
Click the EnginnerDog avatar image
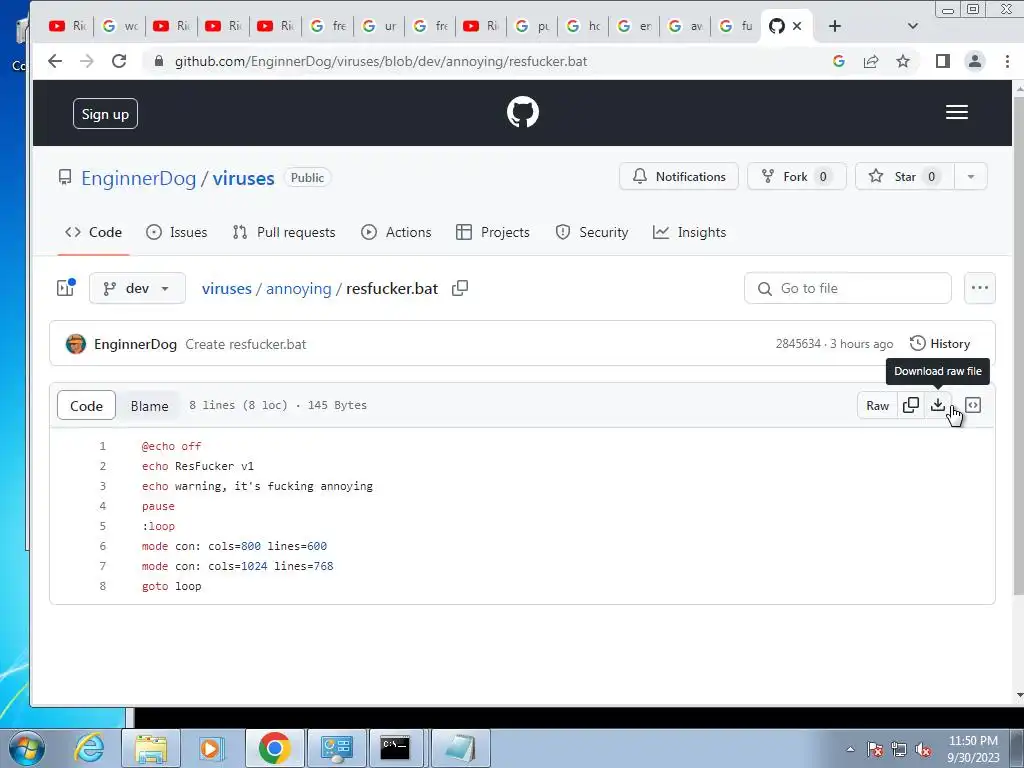coord(76,344)
